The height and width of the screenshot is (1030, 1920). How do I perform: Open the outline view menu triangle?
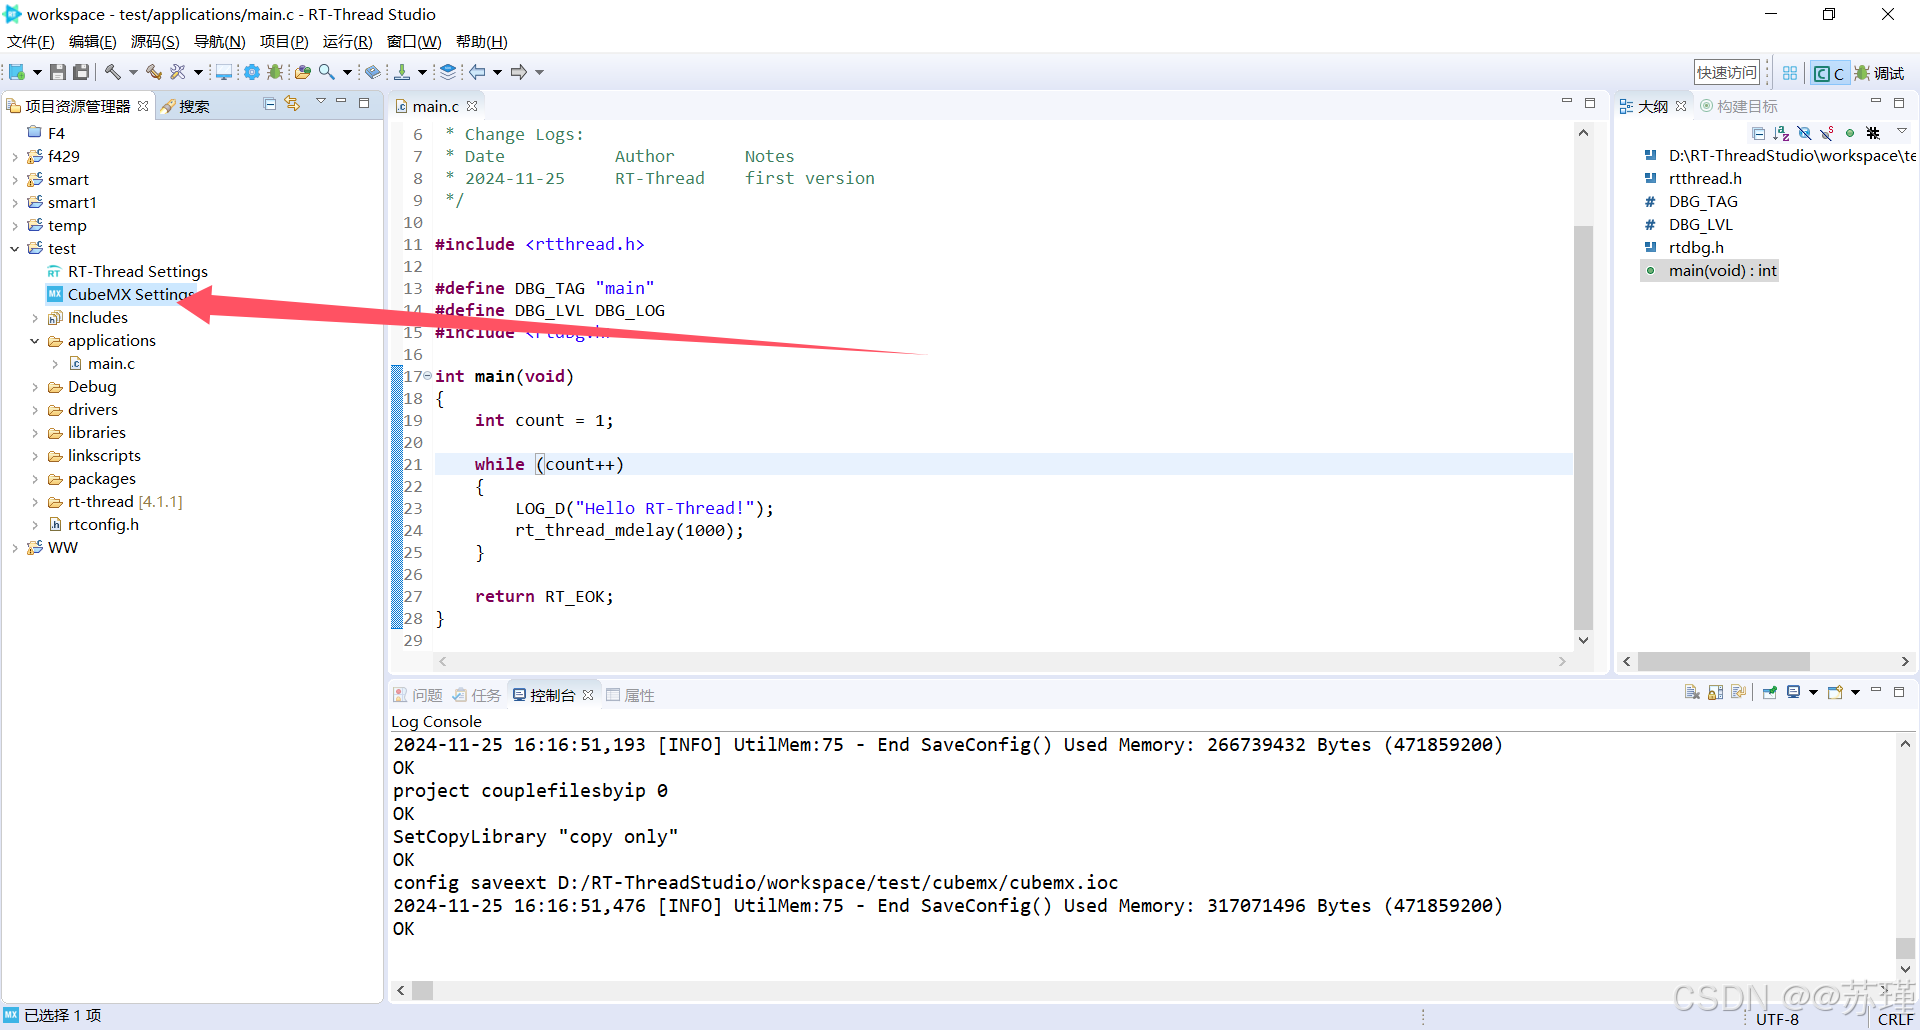click(1901, 131)
